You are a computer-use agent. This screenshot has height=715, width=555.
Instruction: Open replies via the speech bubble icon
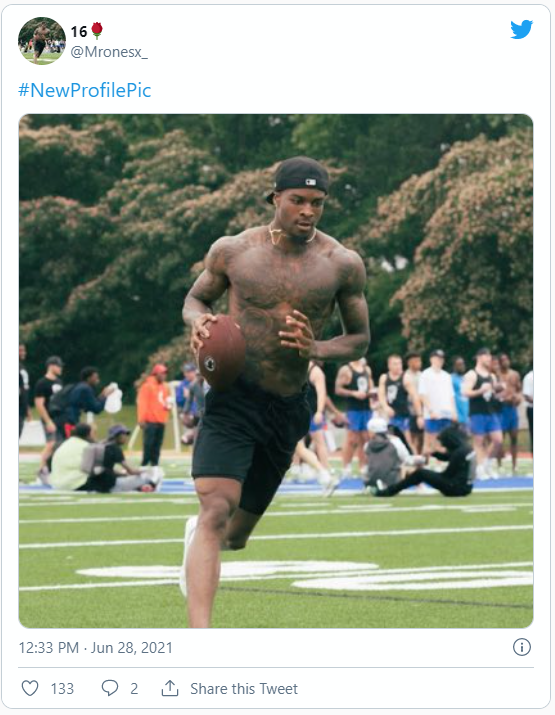click(110, 688)
